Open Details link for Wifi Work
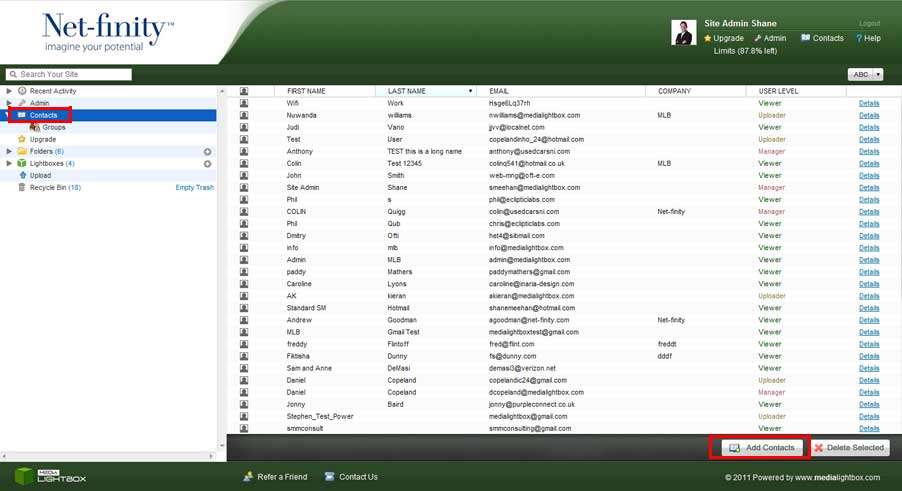 point(869,103)
